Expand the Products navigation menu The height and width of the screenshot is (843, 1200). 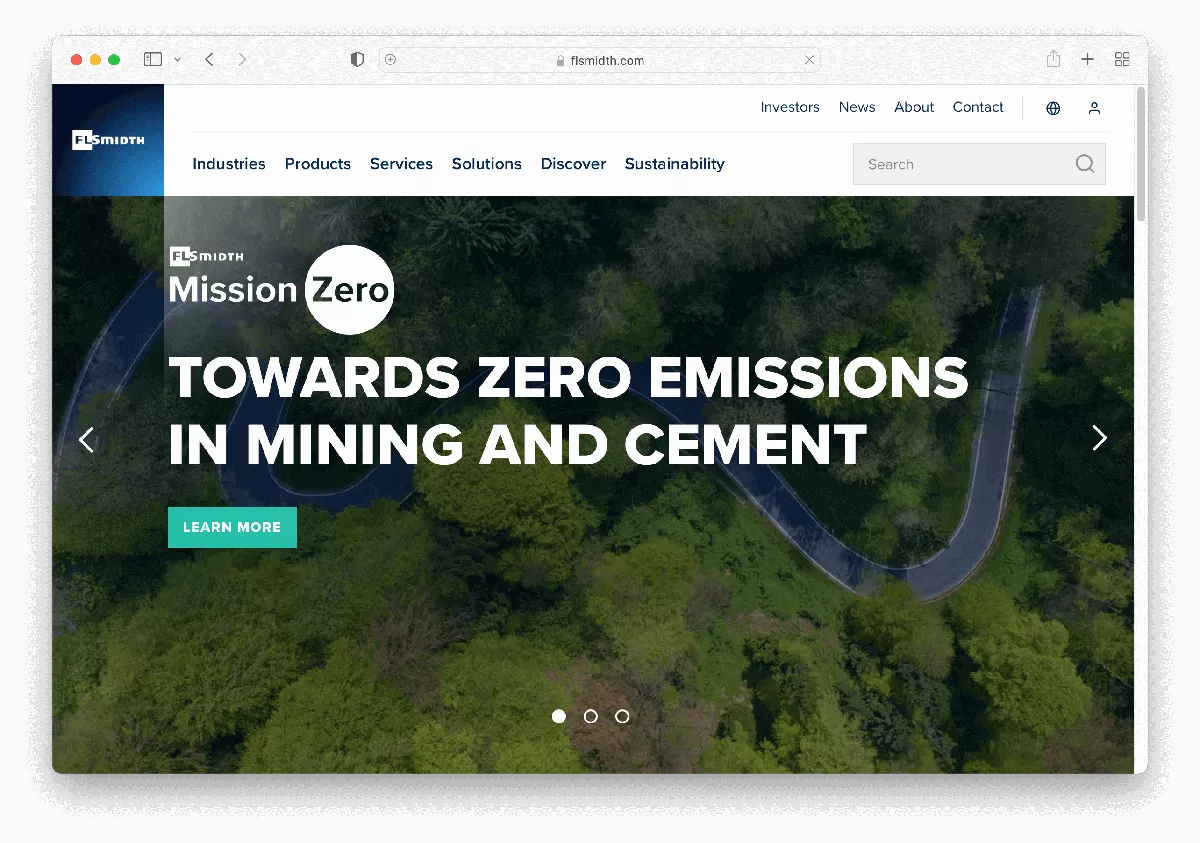tap(318, 164)
